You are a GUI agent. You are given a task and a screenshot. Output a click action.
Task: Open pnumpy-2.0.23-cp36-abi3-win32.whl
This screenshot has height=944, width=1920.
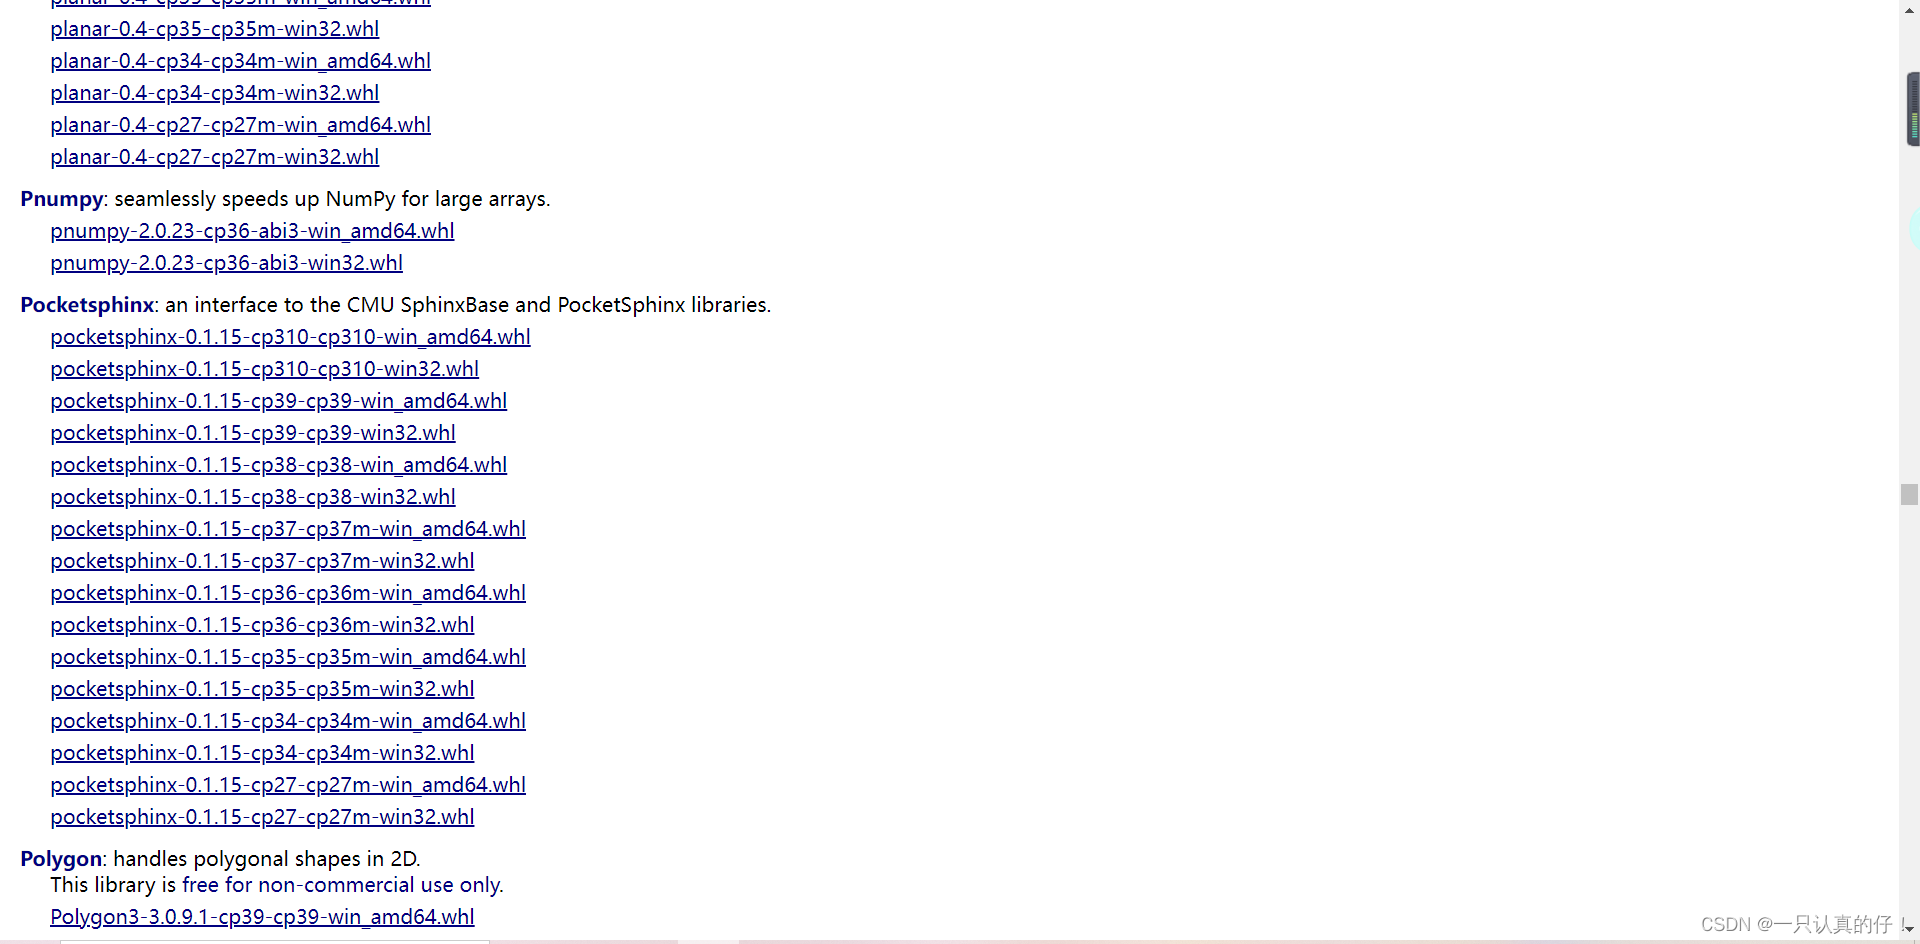pyautogui.click(x=227, y=263)
